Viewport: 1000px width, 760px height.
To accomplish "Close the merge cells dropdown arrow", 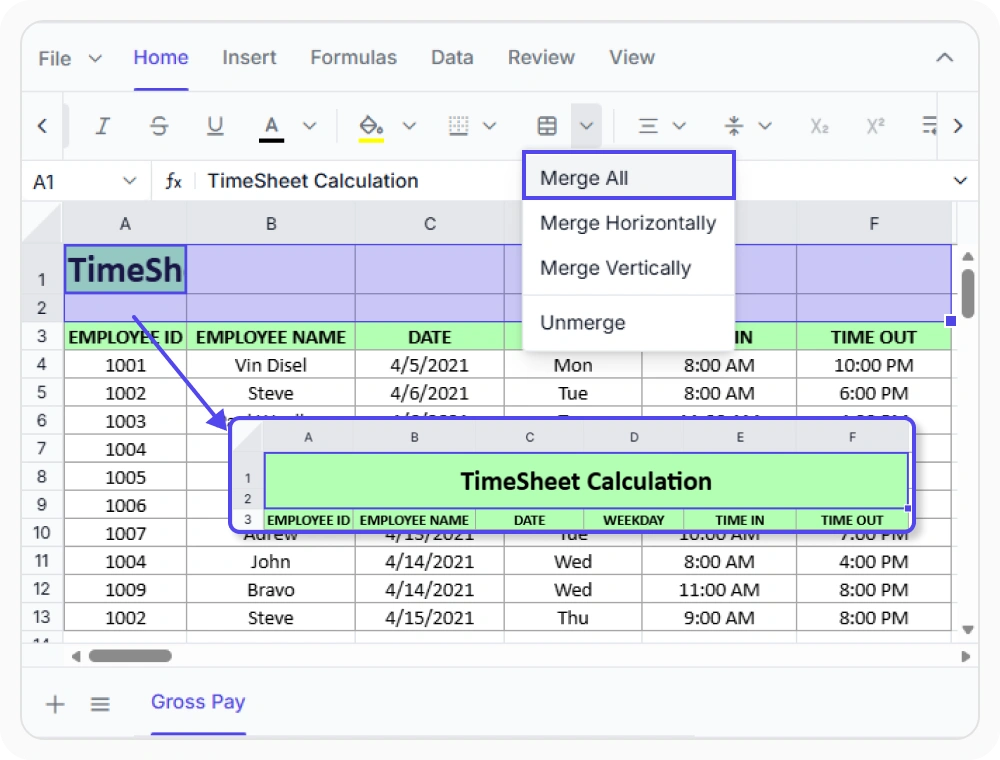I will click(x=586, y=126).
